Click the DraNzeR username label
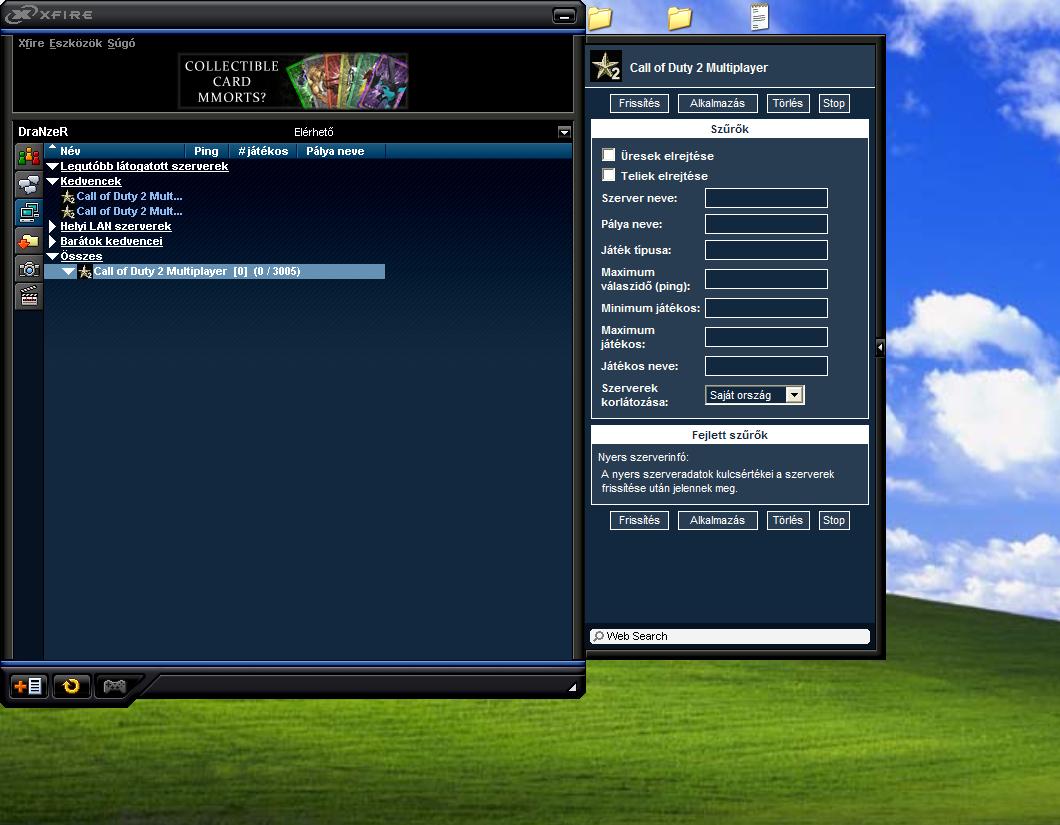The image size is (1060, 825). pos(43,132)
